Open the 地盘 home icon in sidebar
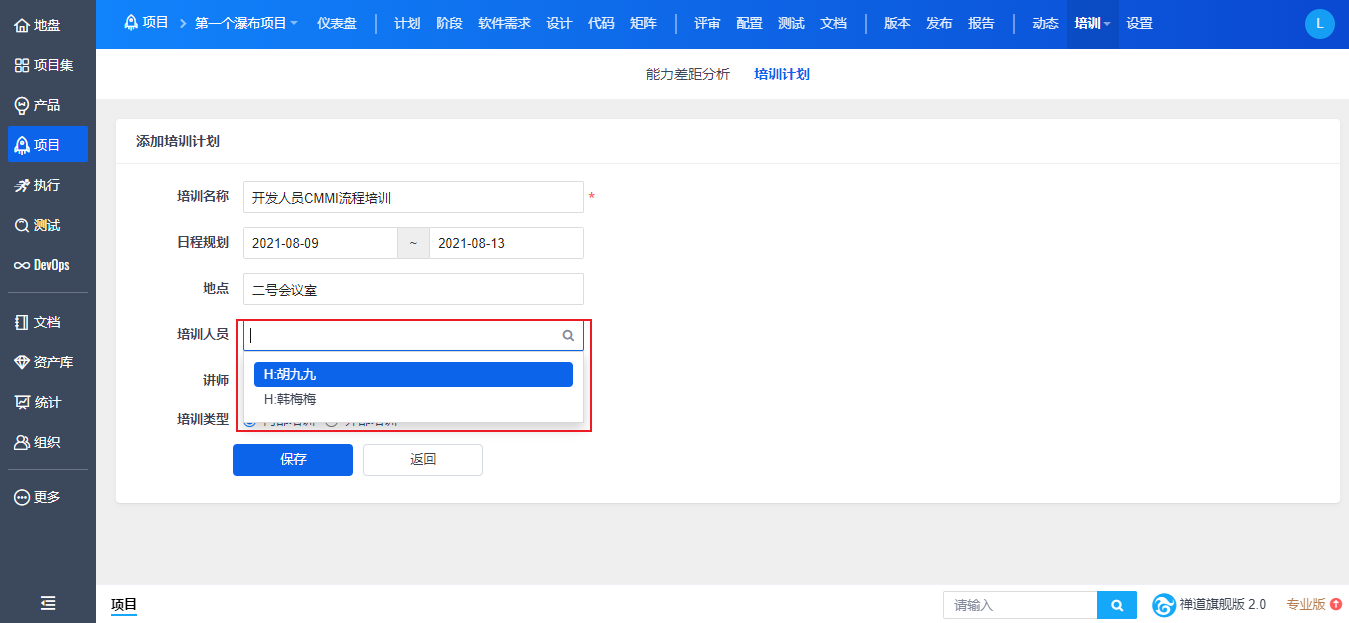This screenshot has height=623, width=1349. coord(21,25)
